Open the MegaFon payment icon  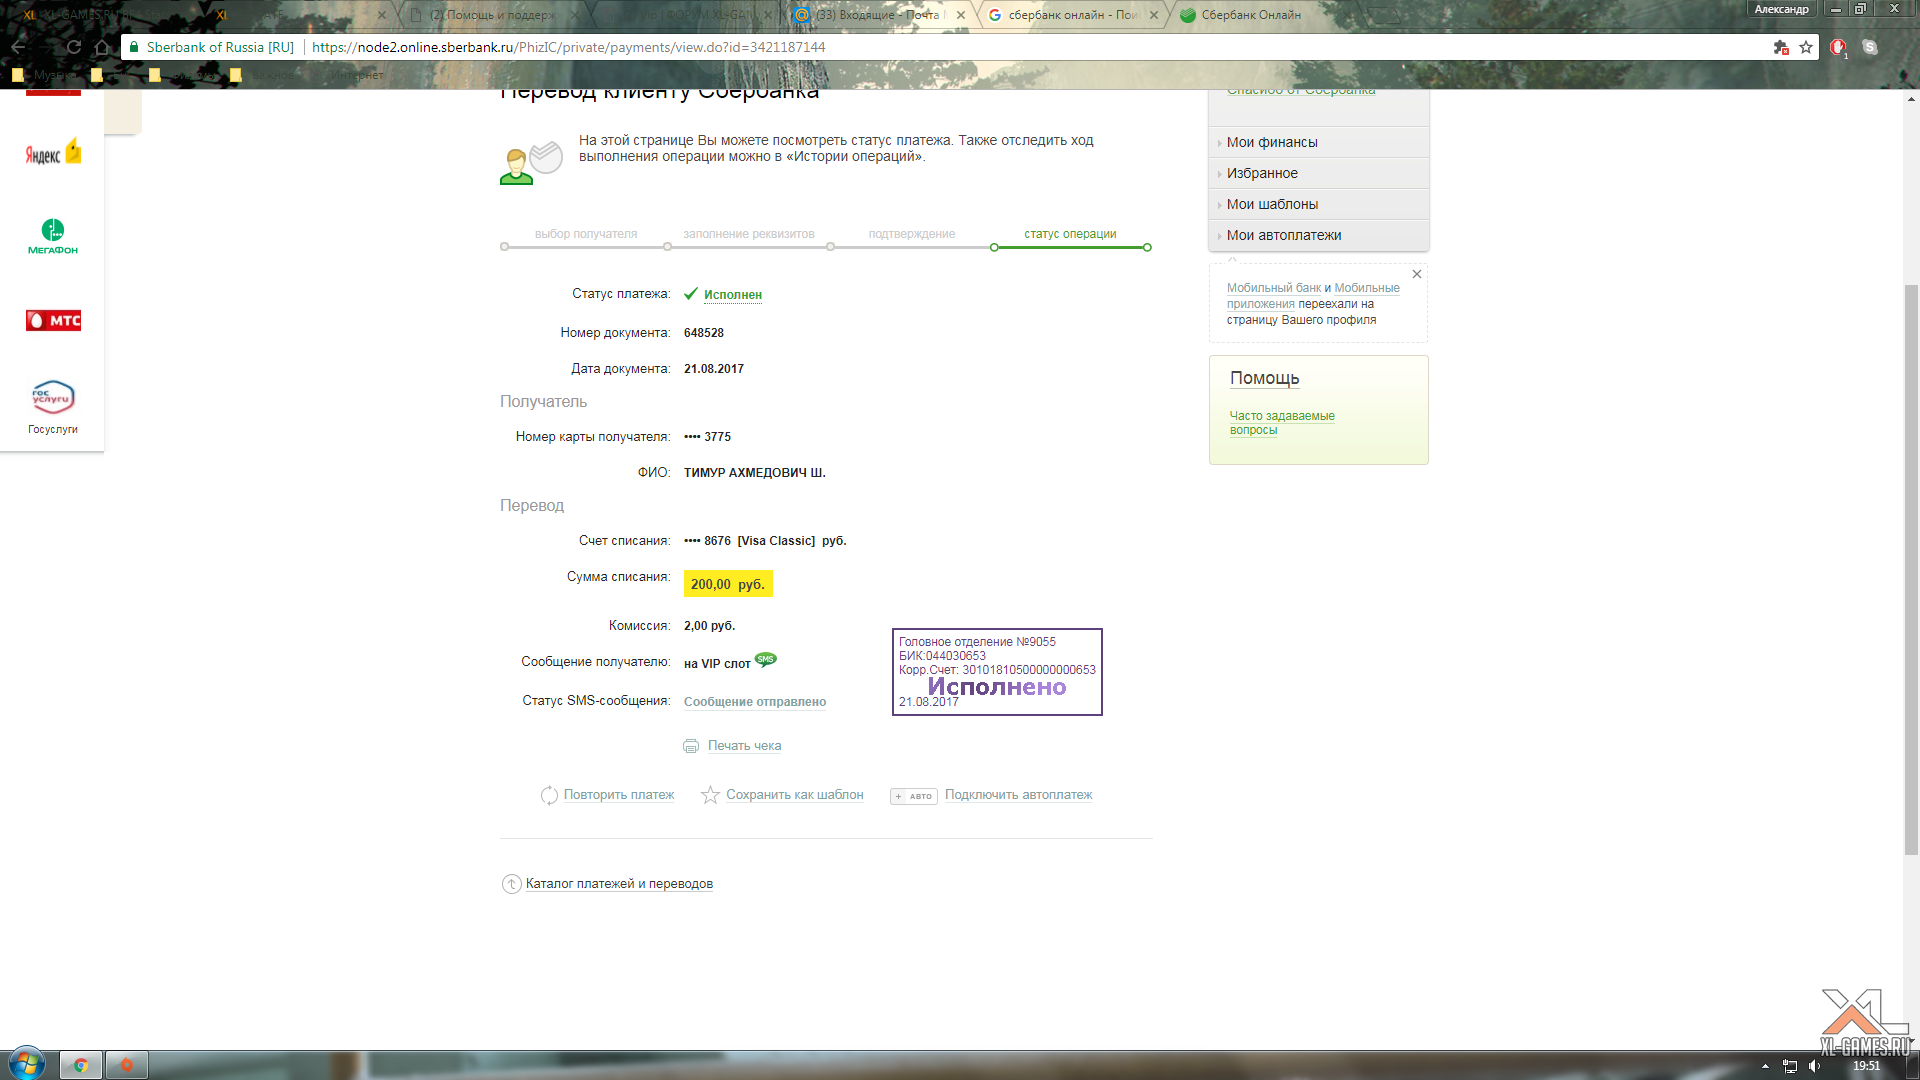click(x=53, y=236)
